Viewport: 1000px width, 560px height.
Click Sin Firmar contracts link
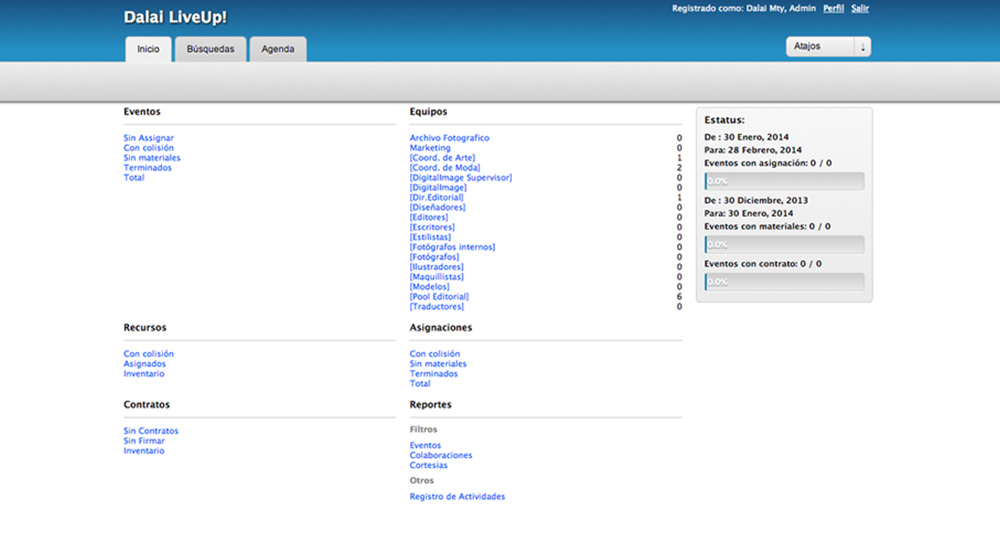[144, 441]
